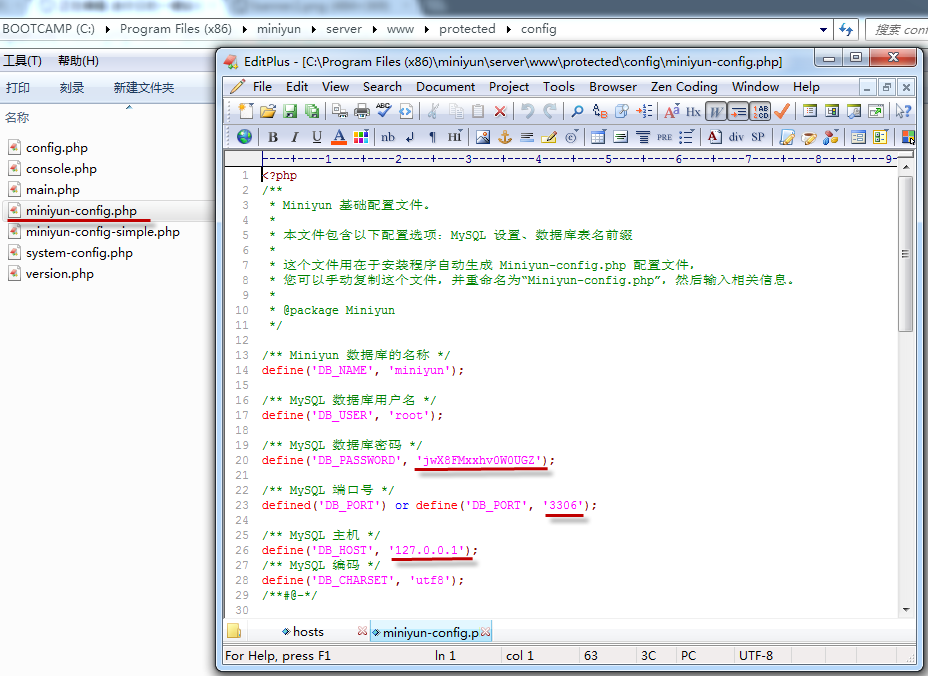The width and height of the screenshot is (928, 676).
Task: Expand the address bar history dropdown arrow
Action: (823, 29)
